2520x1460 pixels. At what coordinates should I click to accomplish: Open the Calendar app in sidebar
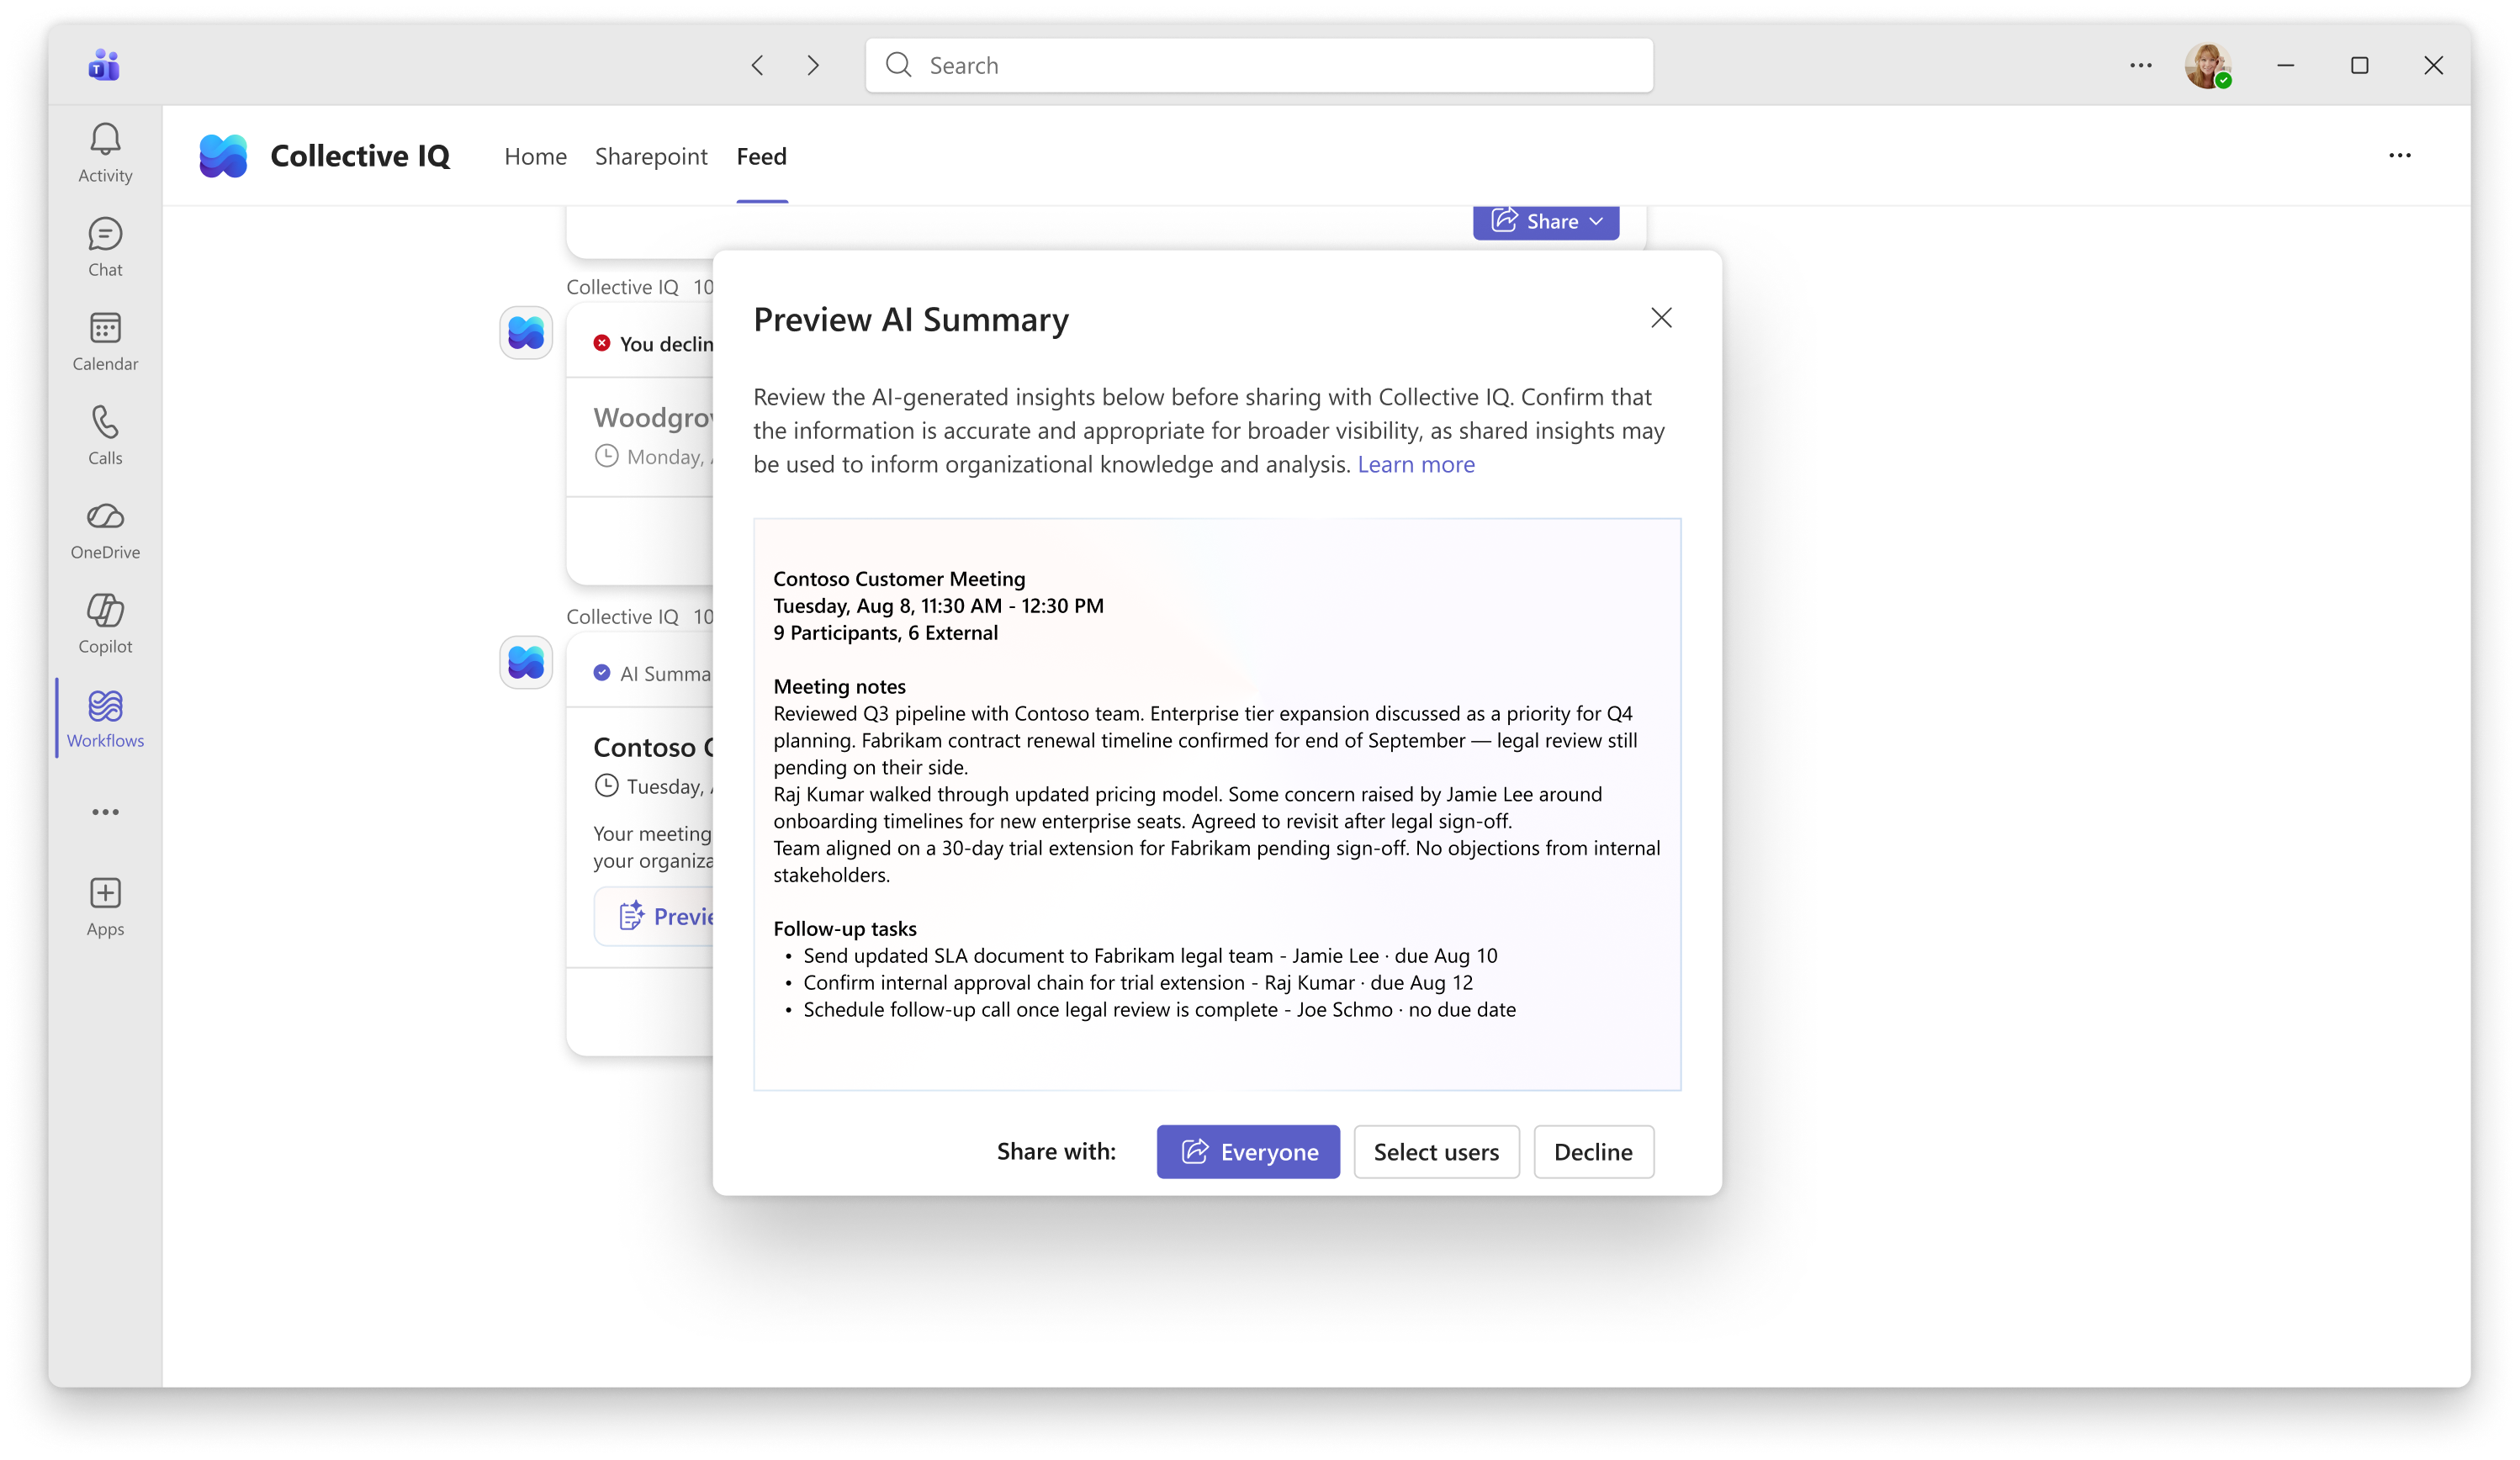point(105,341)
